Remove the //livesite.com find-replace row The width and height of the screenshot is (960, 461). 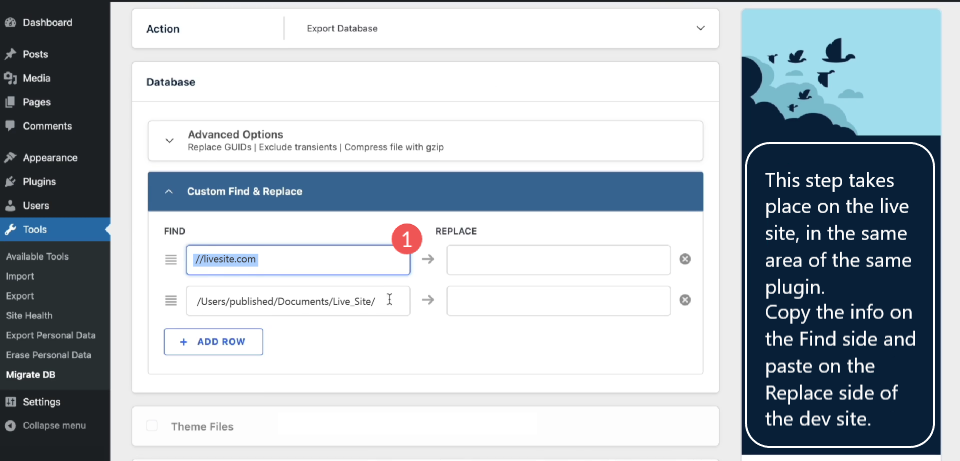(x=685, y=259)
